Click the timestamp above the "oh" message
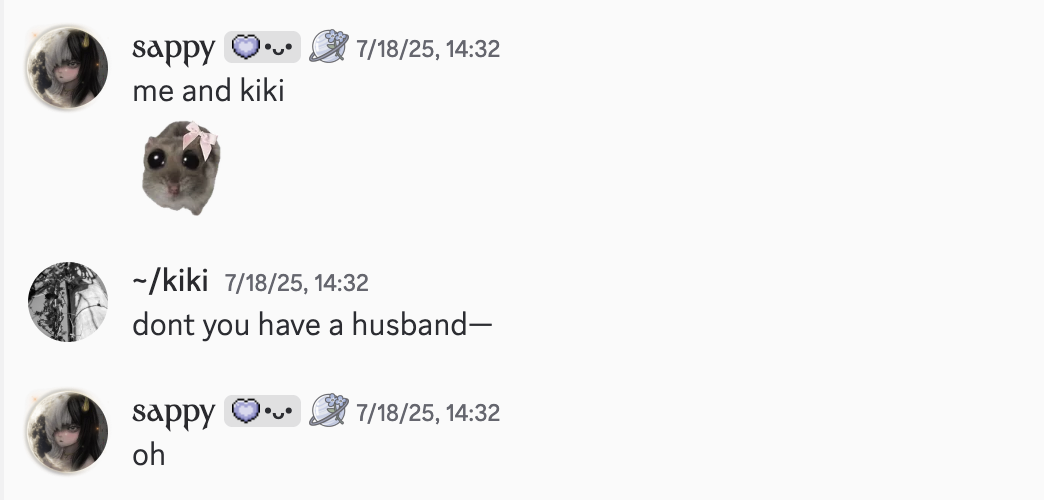 coord(427,412)
